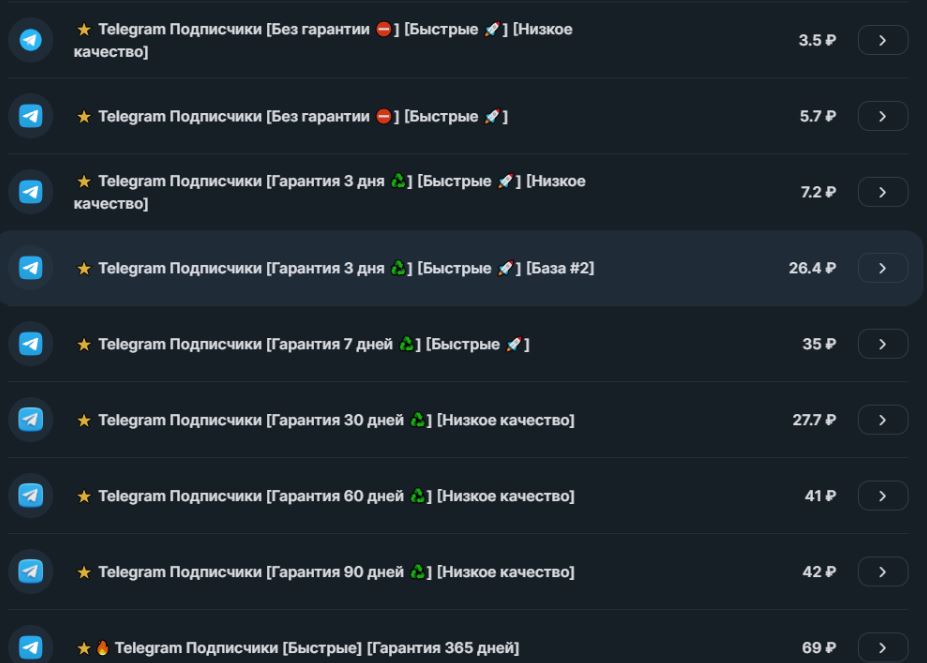Click the fire emoji on the 365 дней service
927x663 pixels.
pyautogui.click(x=102, y=648)
